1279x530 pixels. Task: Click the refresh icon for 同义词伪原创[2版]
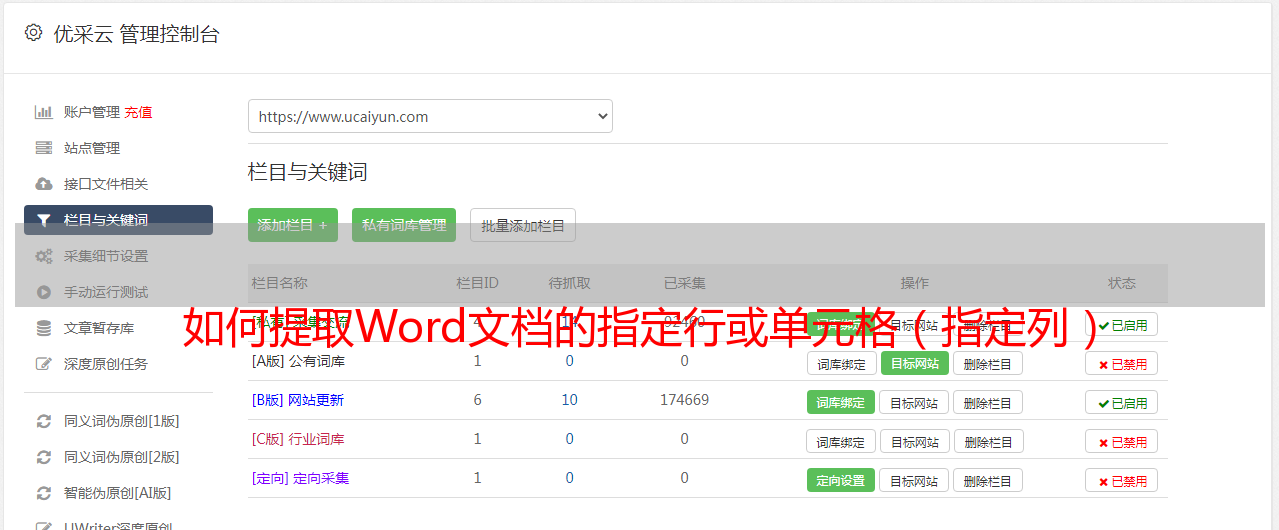point(43,457)
